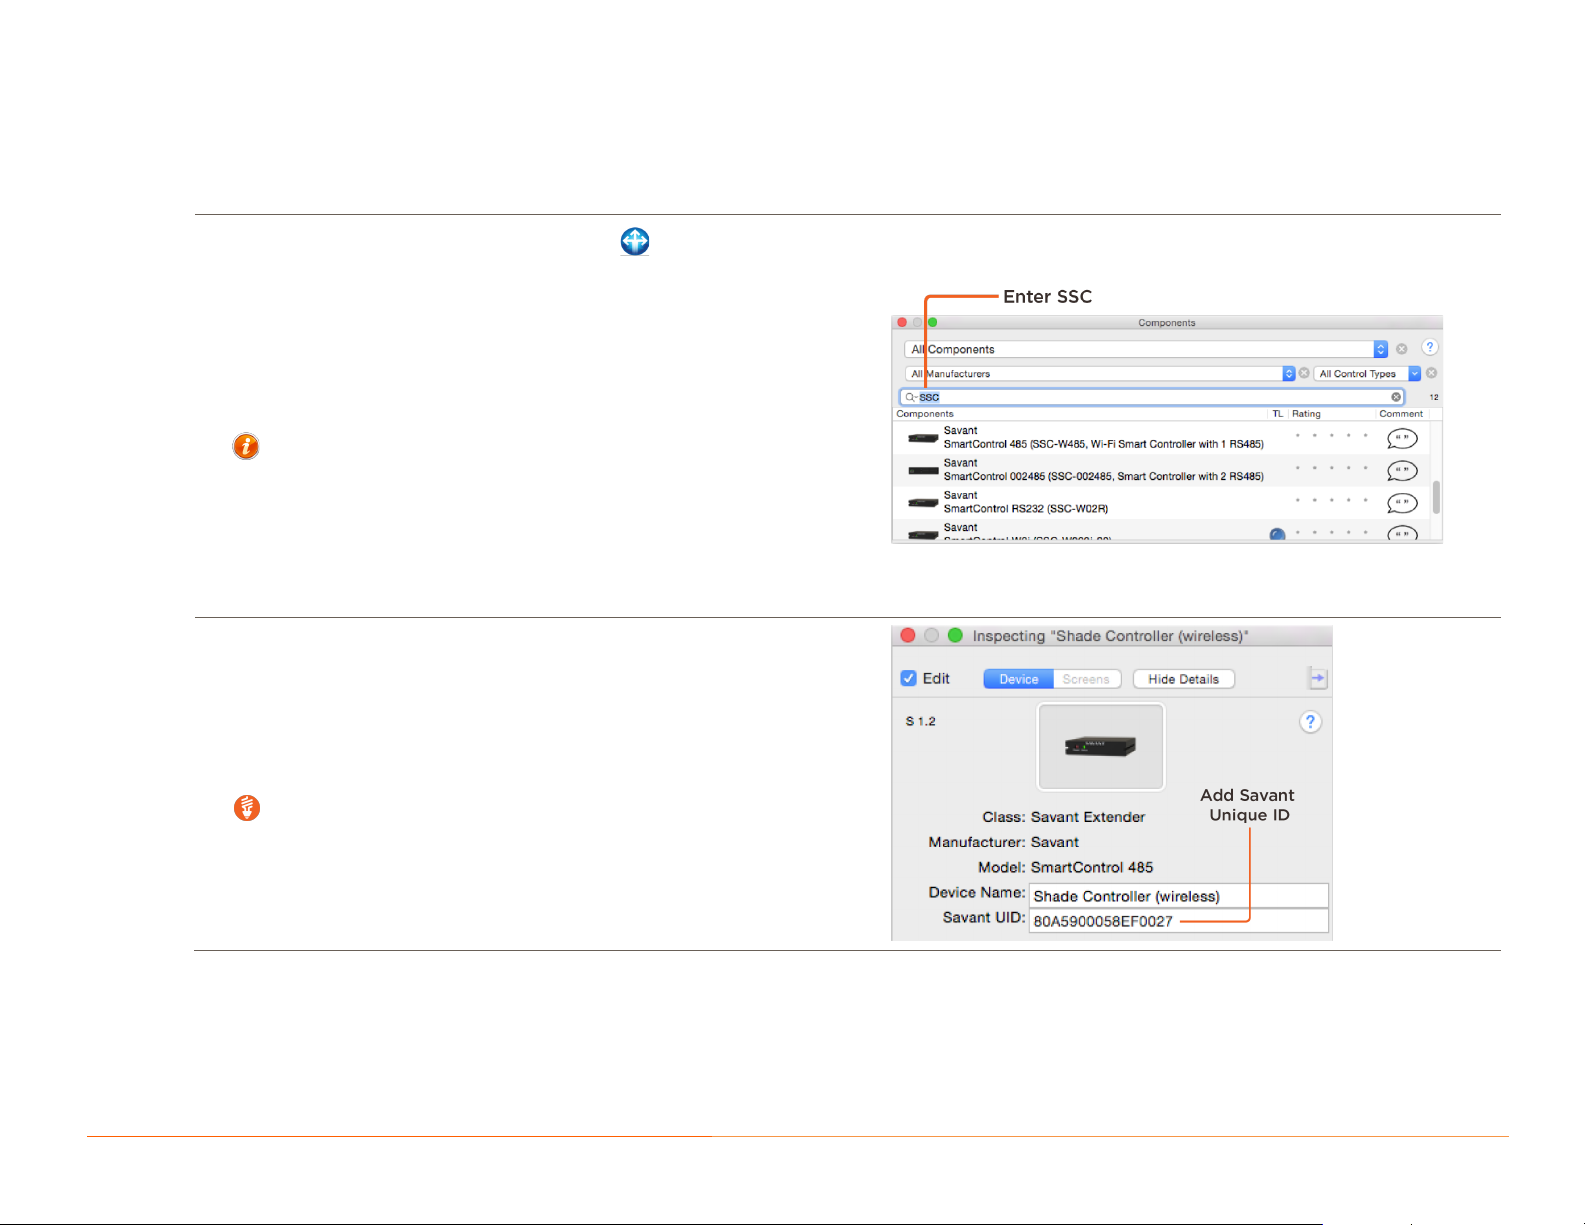Sort by the Rating column header
This screenshot has height=1225, width=1585.
pos(1306,414)
